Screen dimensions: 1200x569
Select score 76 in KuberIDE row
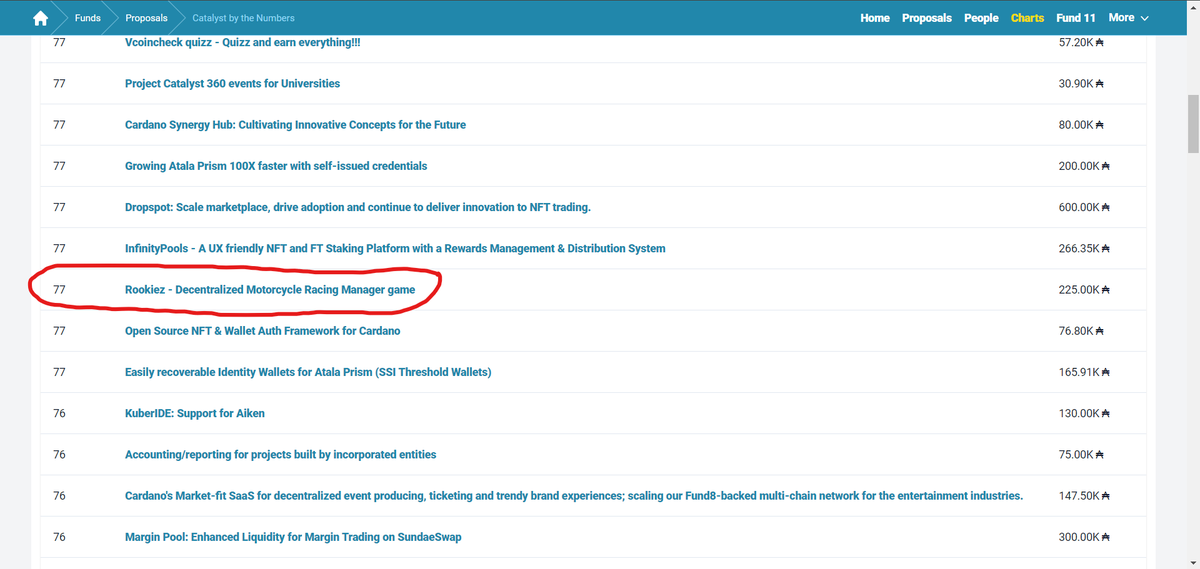tap(59, 413)
